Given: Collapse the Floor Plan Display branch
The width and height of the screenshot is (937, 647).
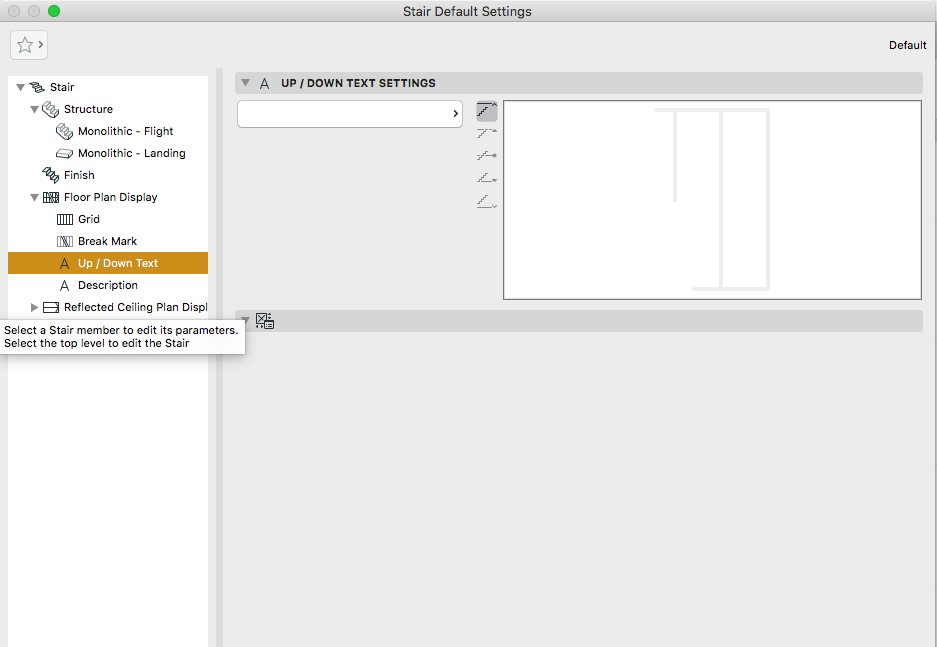Looking at the screenshot, I should click(x=35, y=197).
